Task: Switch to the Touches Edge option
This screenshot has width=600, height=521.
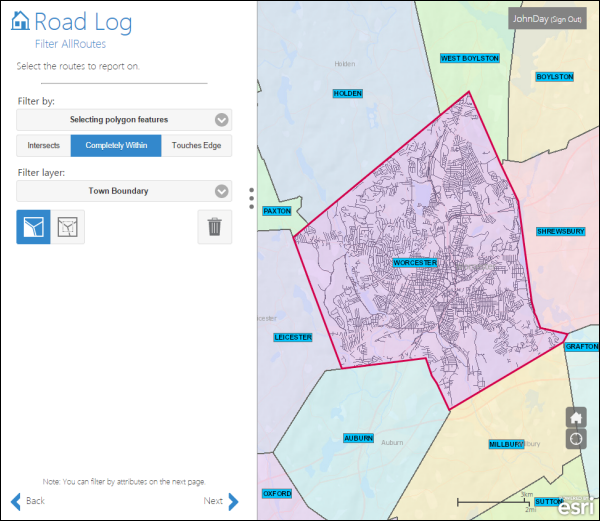Action: (x=196, y=146)
